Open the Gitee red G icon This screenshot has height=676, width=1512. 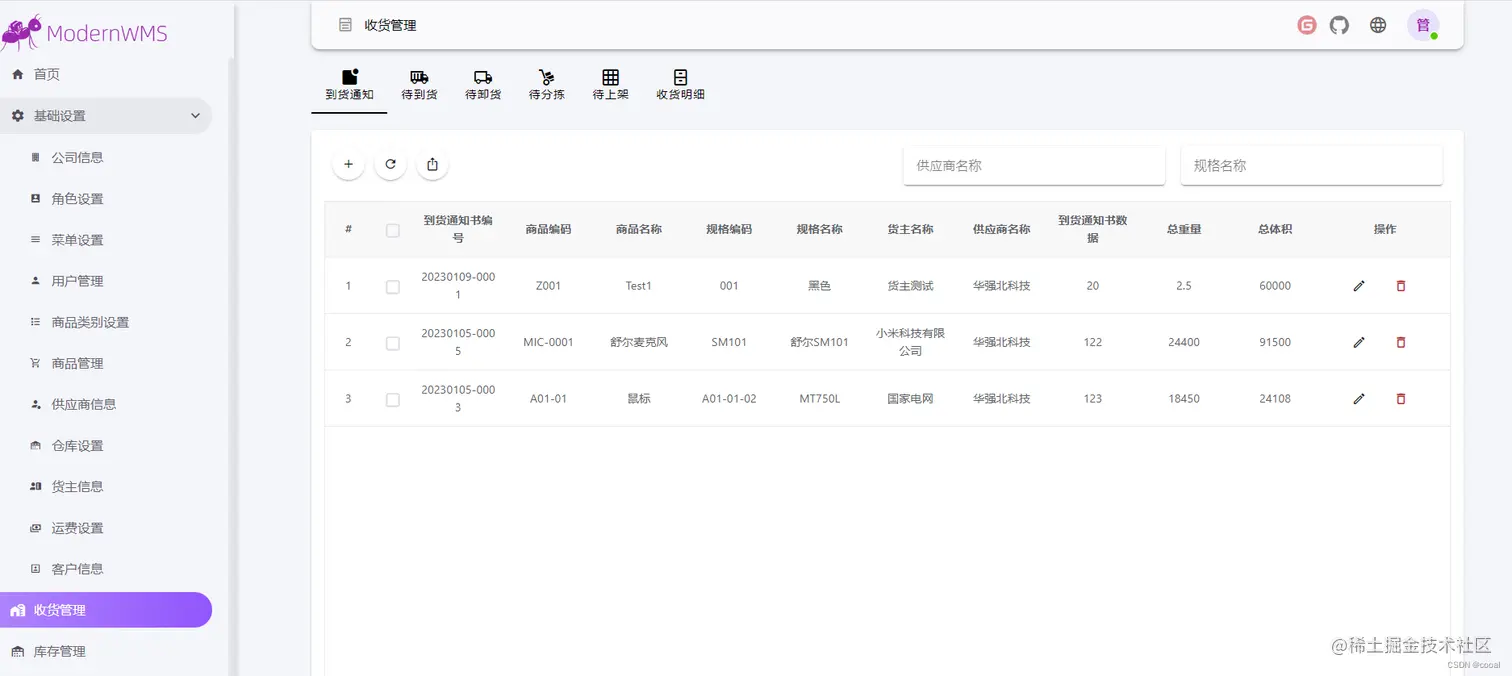pos(1307,25)
